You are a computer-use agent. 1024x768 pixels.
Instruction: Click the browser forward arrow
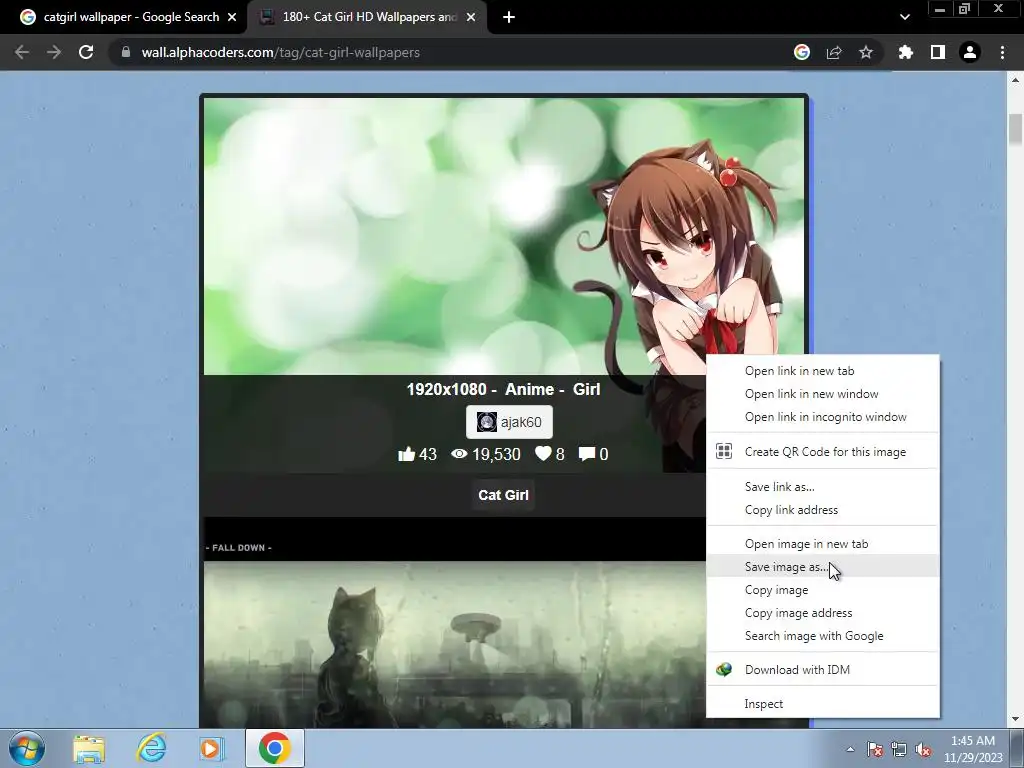54,52
